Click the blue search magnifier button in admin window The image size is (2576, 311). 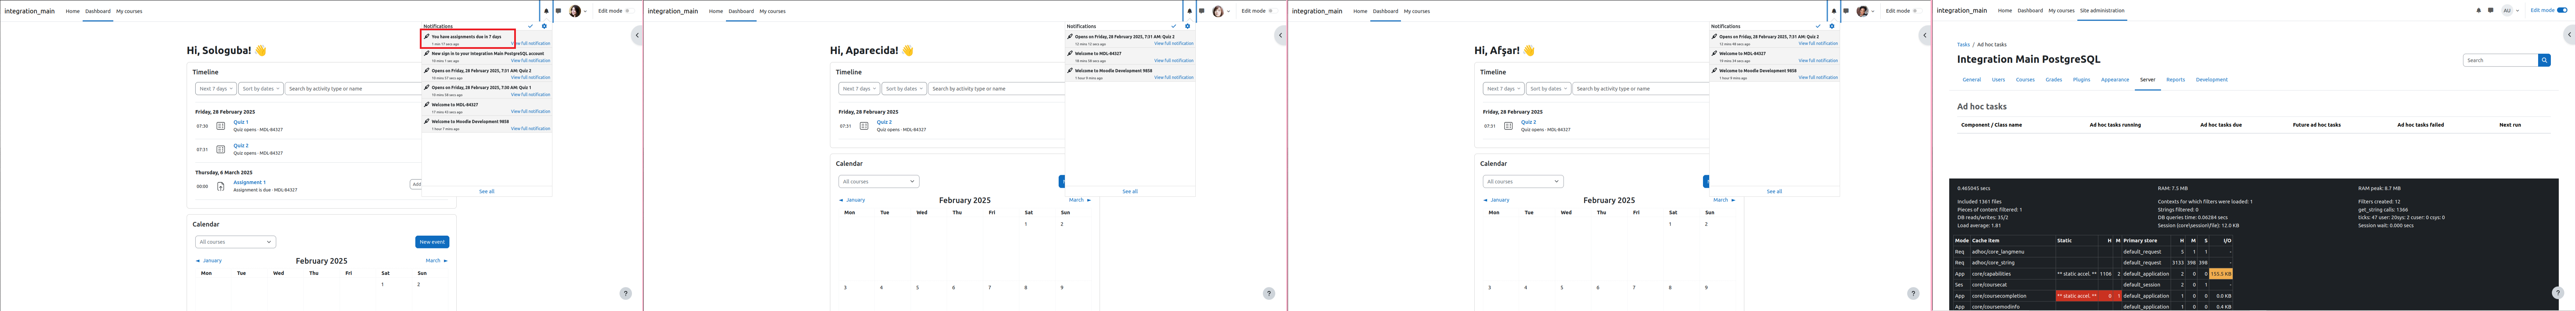tap(2544, 60)
